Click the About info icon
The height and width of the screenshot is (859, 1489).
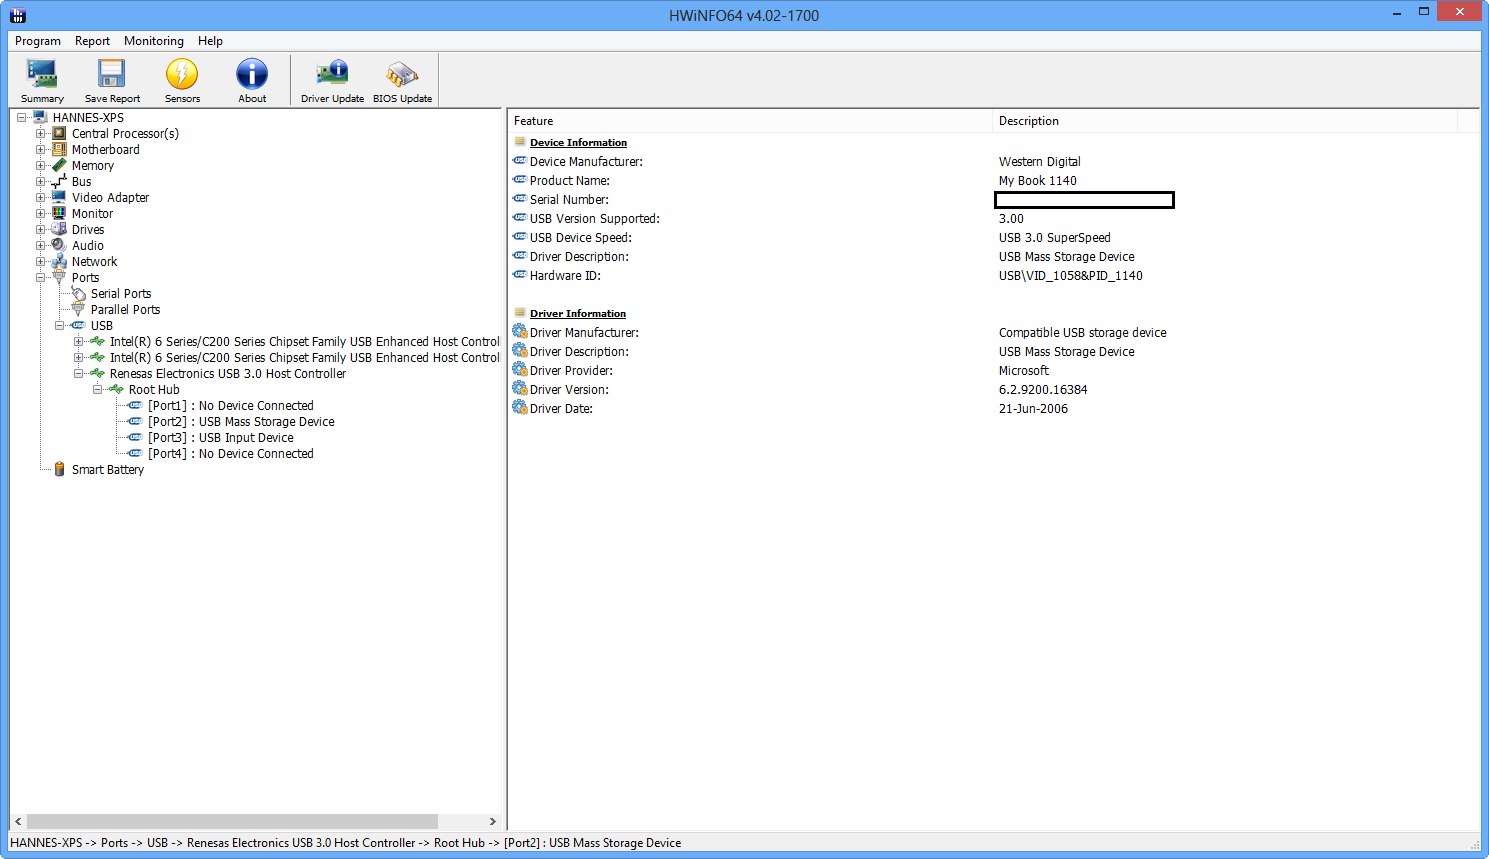pos(252,75)
